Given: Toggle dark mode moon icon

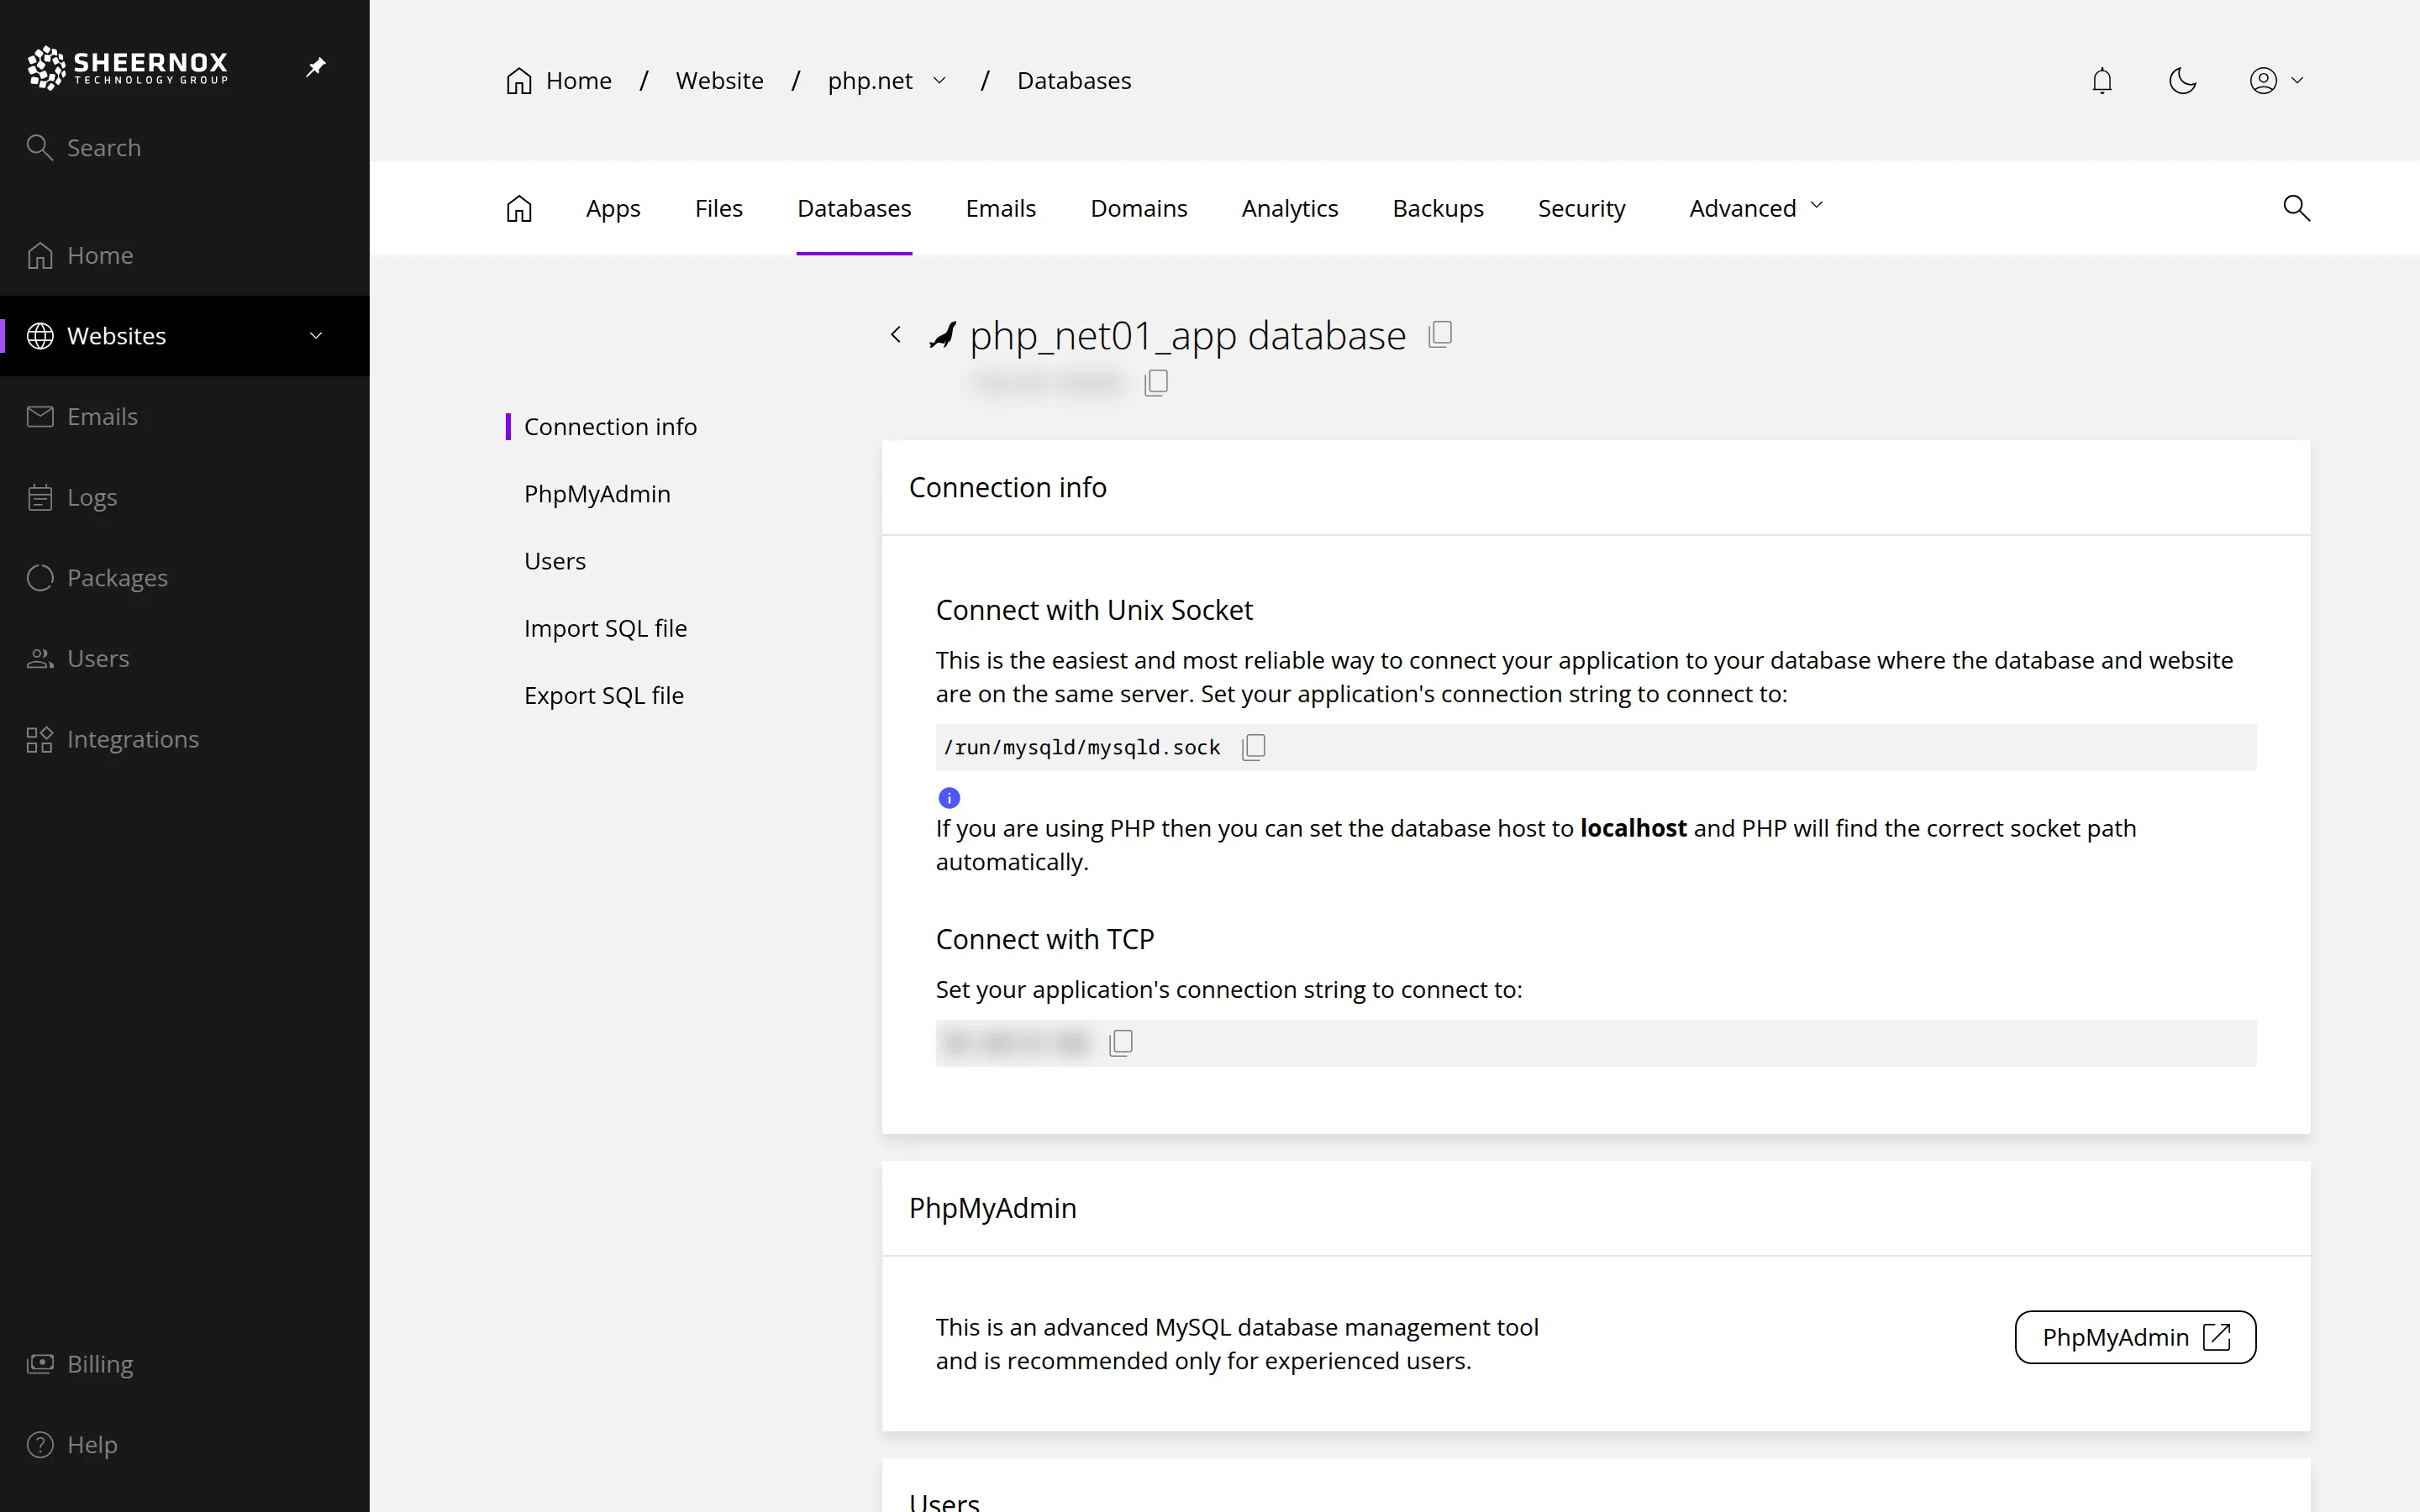Looking at the screenshot, I should pos(2182,80).
